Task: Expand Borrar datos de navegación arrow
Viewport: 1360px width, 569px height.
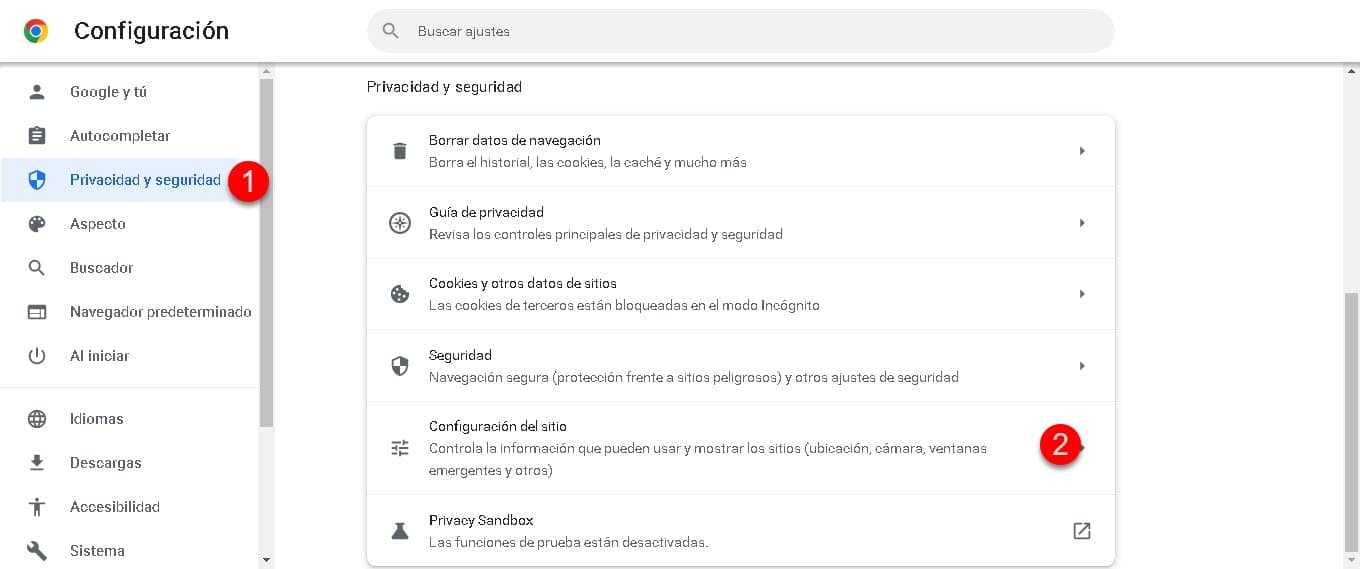Action: point(1082,151)
